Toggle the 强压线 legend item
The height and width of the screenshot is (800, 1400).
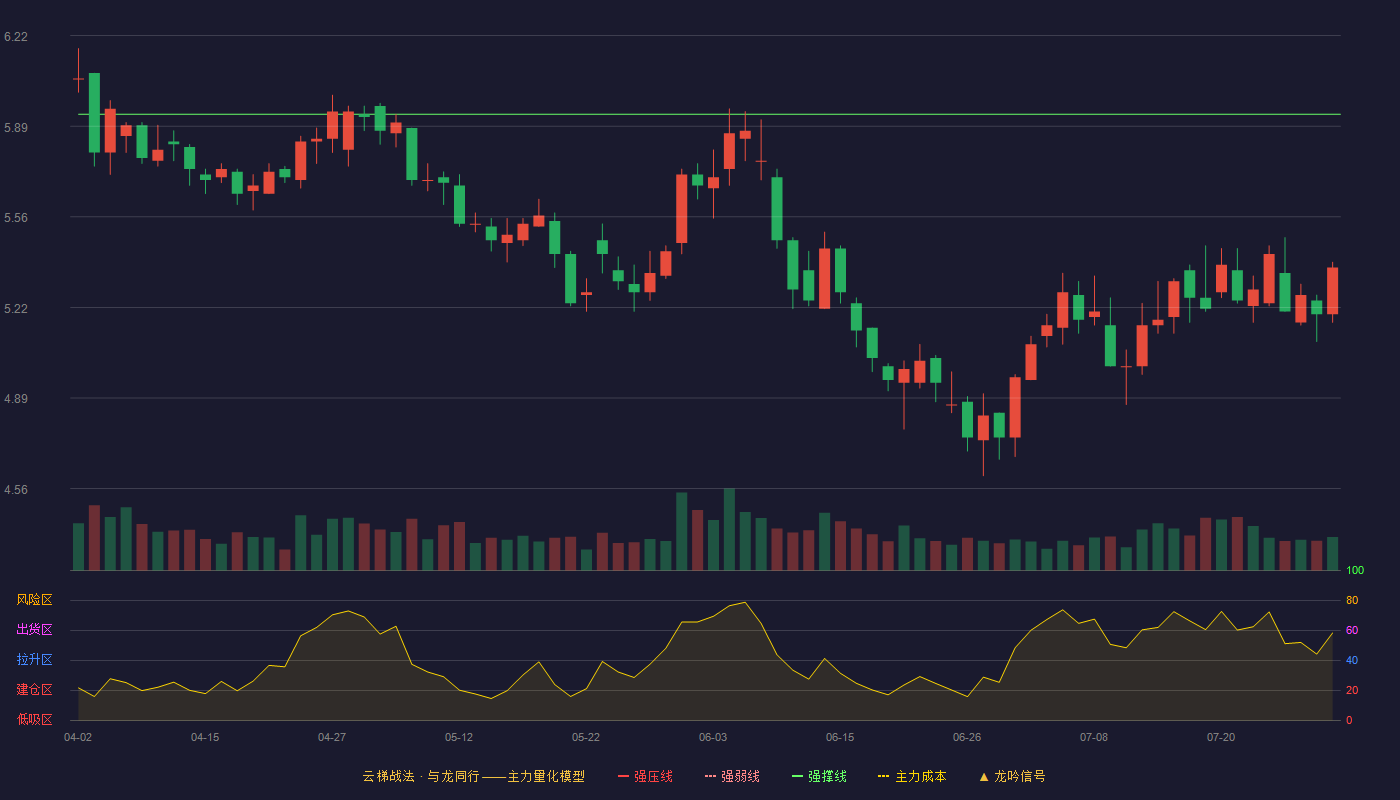pos(645,776)
